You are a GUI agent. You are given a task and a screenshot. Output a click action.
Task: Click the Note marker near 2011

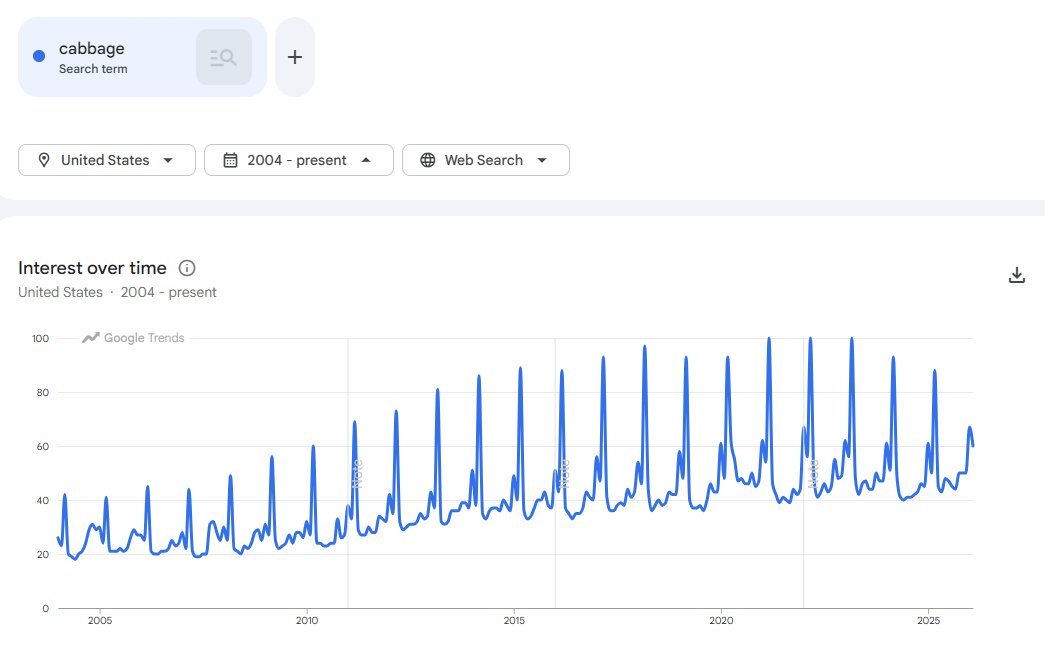[357, 474]
